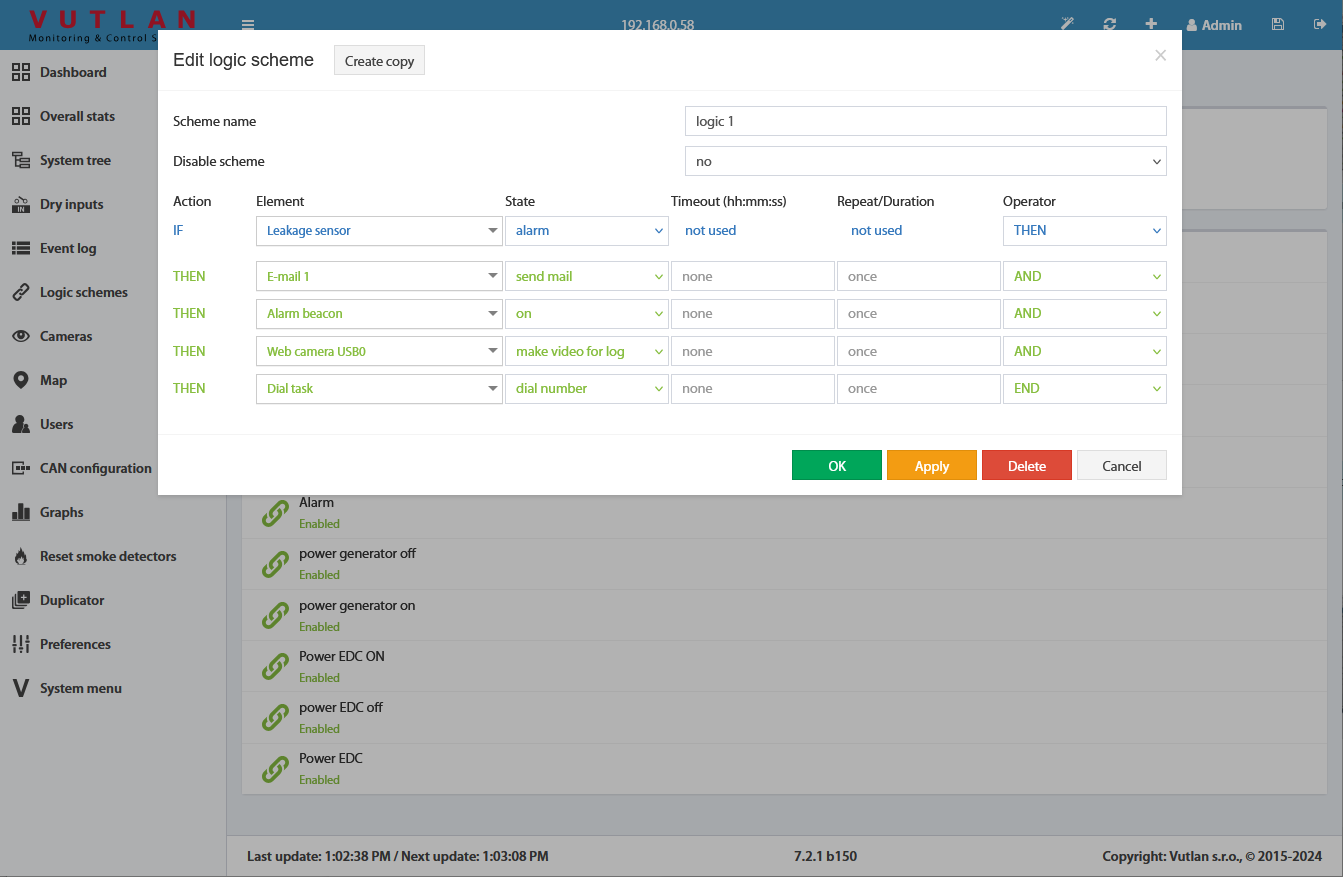This screenshot has height=877, width=1343.
Task: Select Logic schemes in the sidebar
Action: [x=83, y=292]
